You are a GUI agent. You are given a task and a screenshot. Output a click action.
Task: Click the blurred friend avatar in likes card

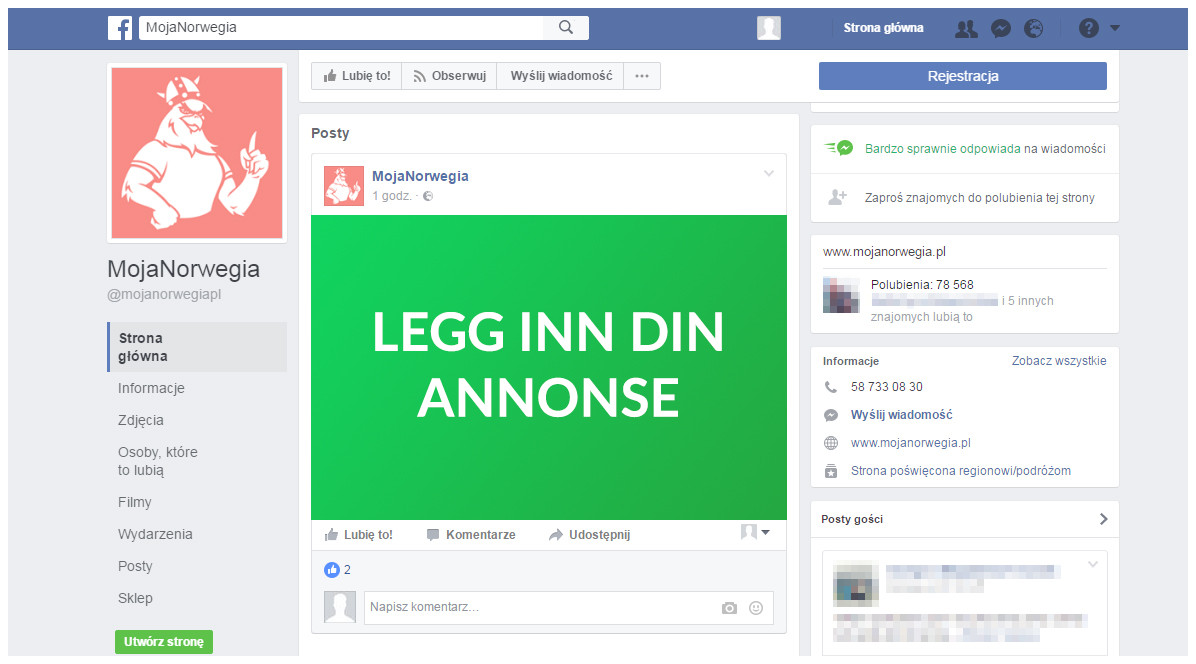coord(841,295)
